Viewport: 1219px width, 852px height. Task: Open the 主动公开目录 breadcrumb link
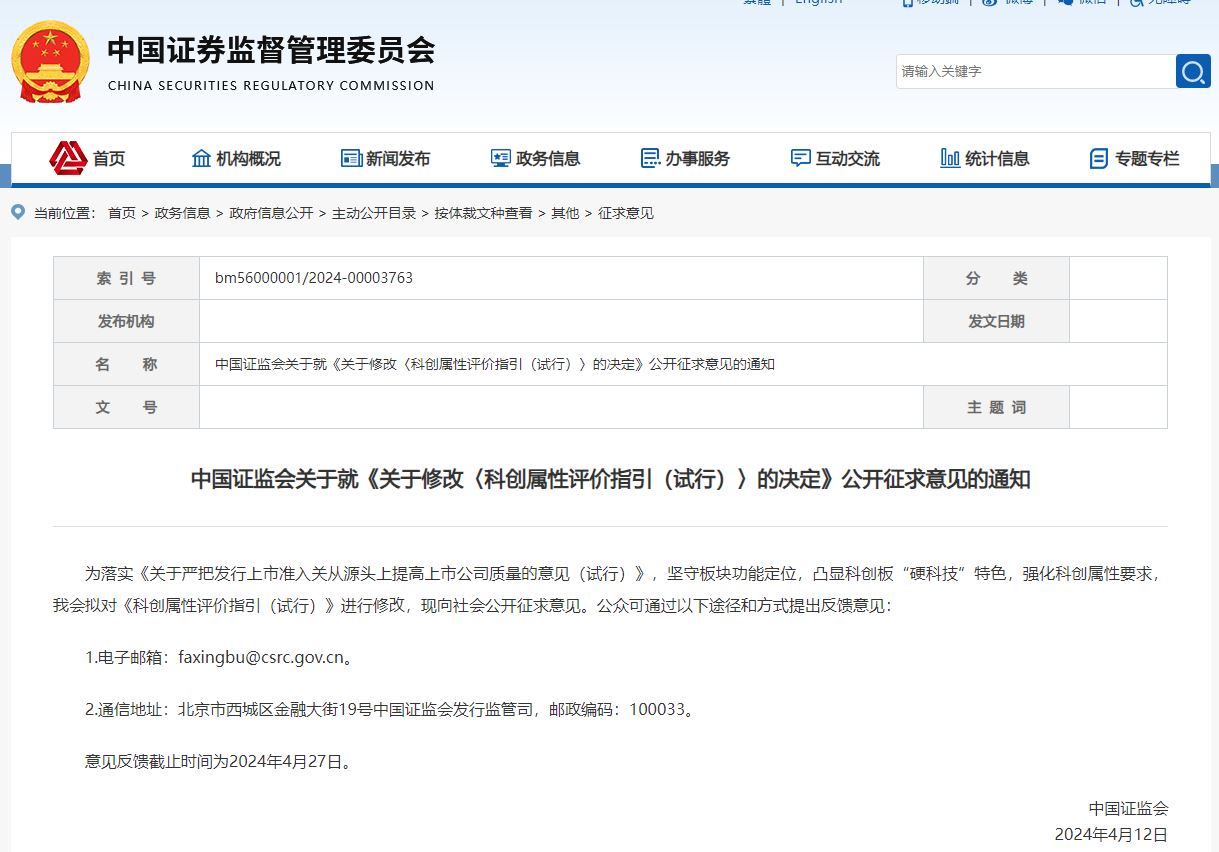[x=374, y=213]
